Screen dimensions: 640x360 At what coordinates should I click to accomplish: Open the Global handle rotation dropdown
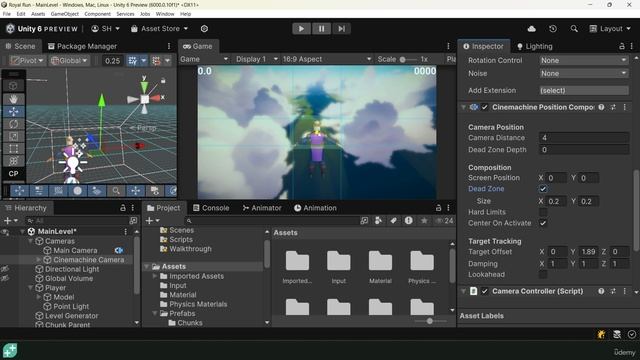pos(69,60)
